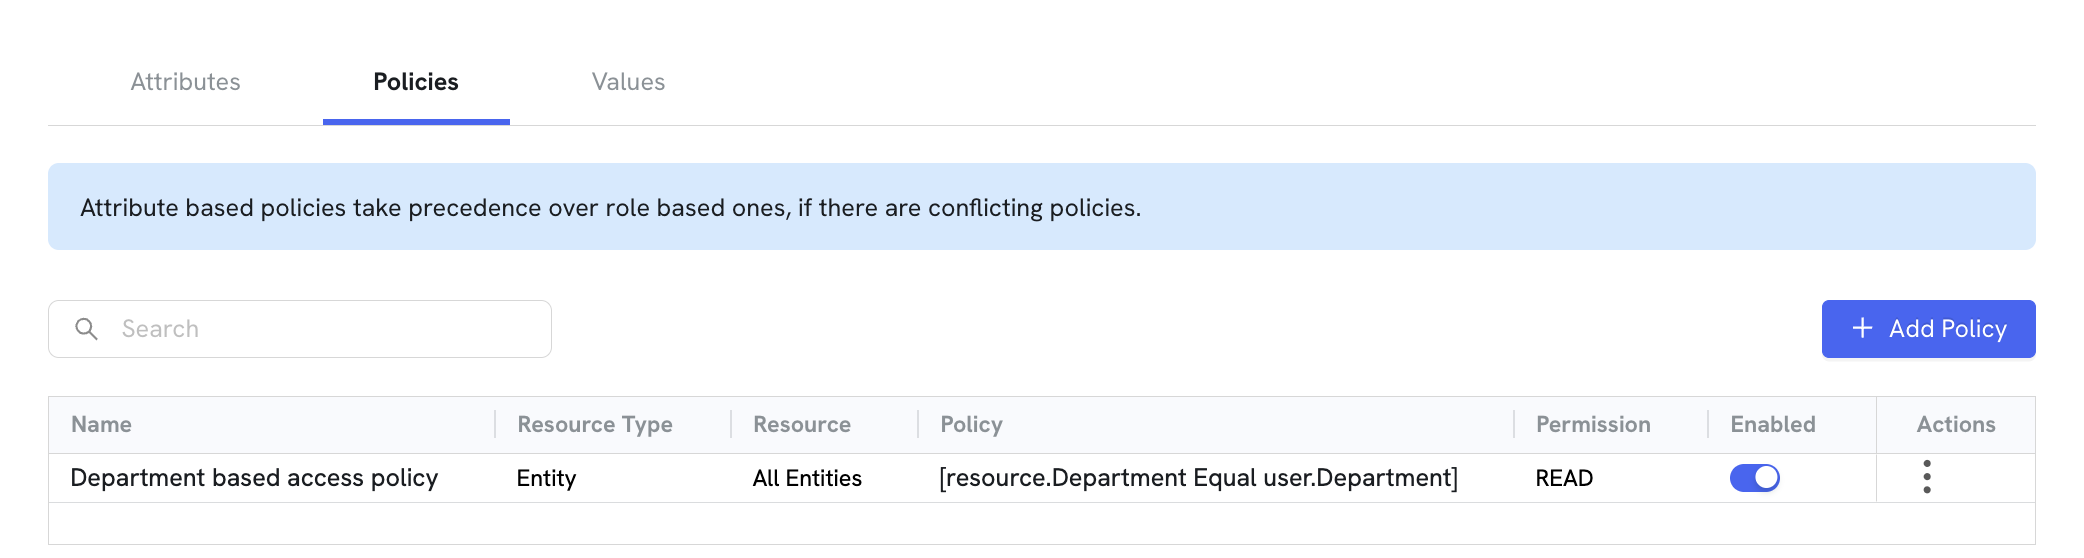Open the three-dot actions menu
The height and width of the screenshot is (558, 2084).
(x=1926, y=477)
